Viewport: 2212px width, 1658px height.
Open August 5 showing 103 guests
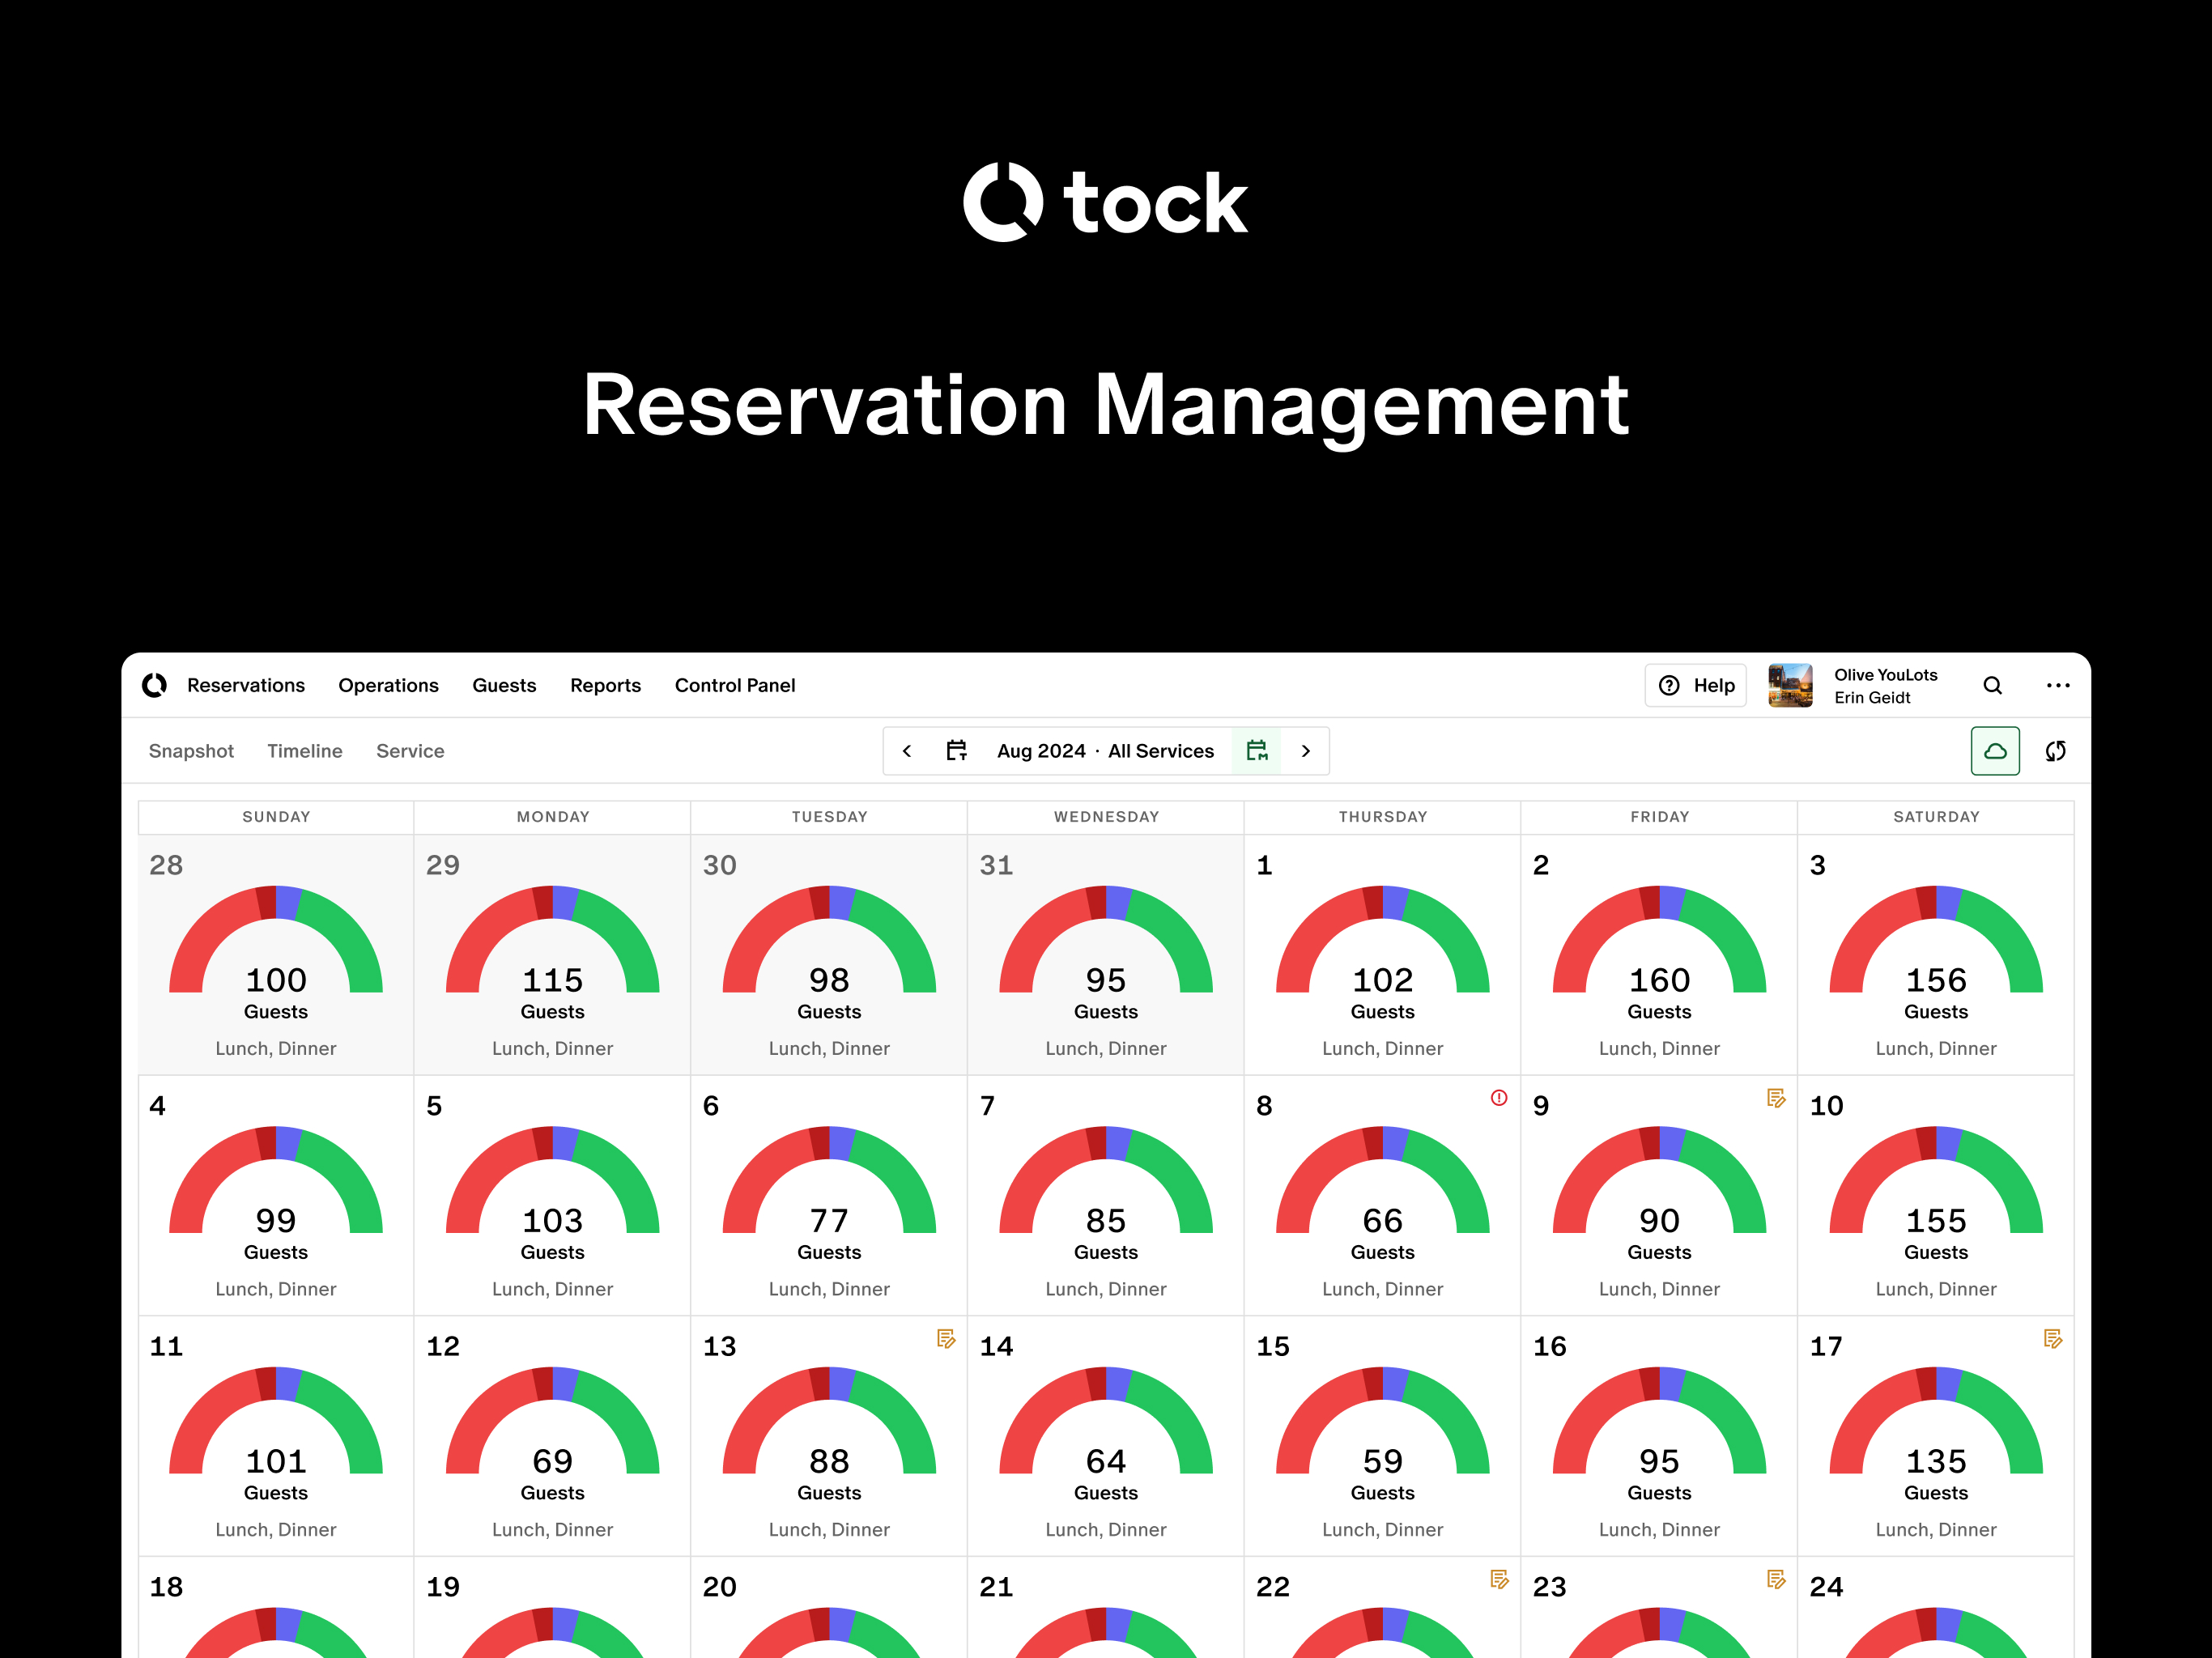pos(553,1195)
